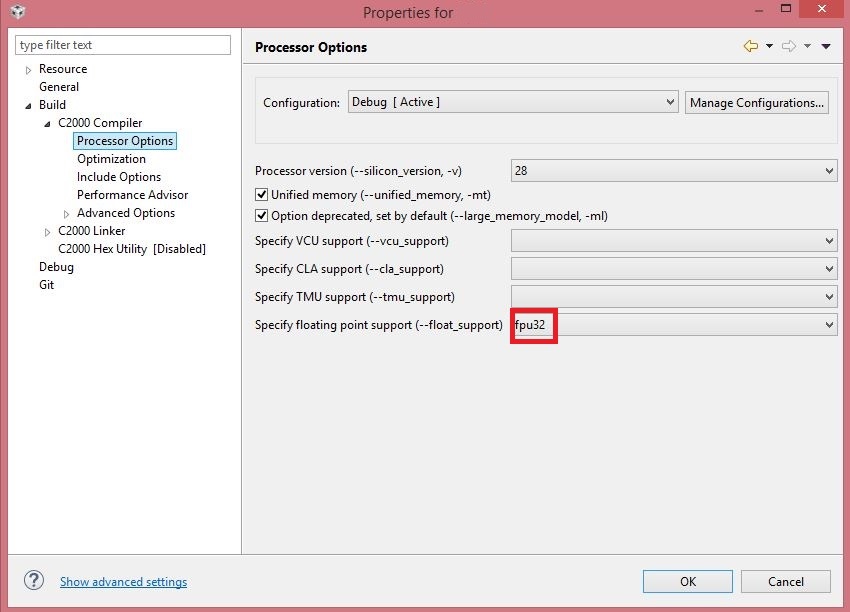Expand the Advanced Options node
The image size is (850, 612).
[67, 213]
